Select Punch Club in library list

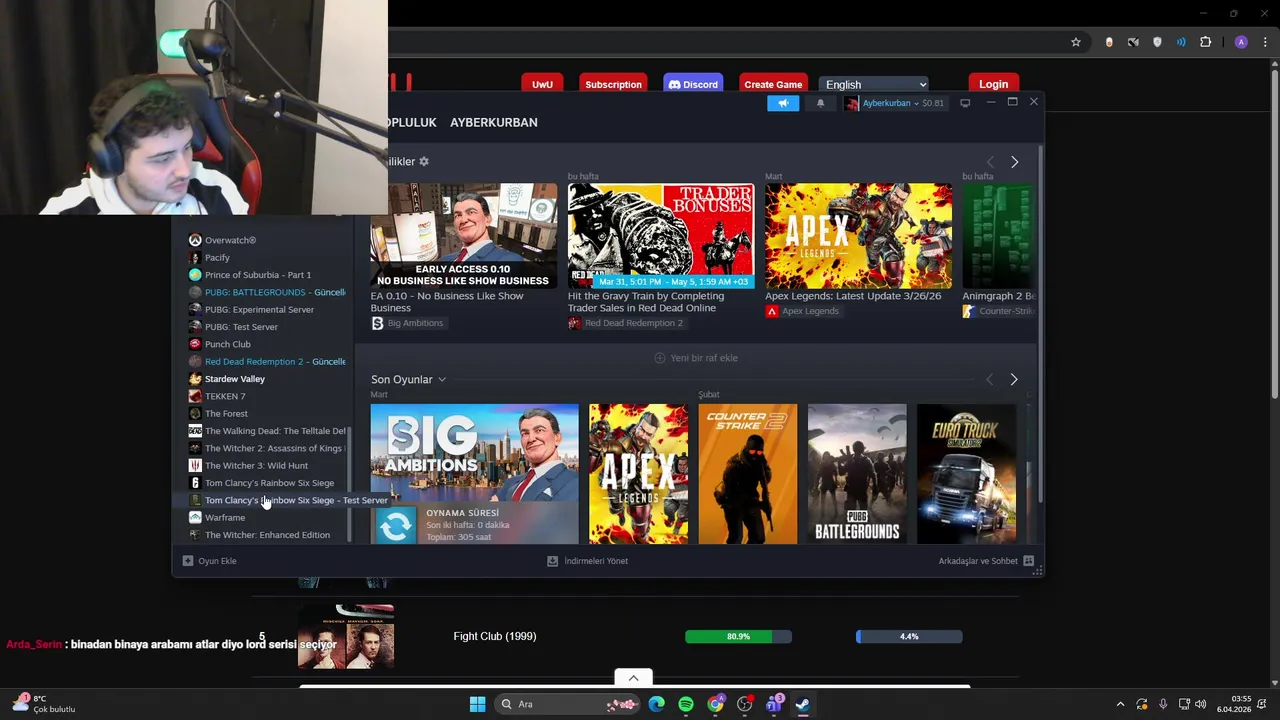(228, 344)
